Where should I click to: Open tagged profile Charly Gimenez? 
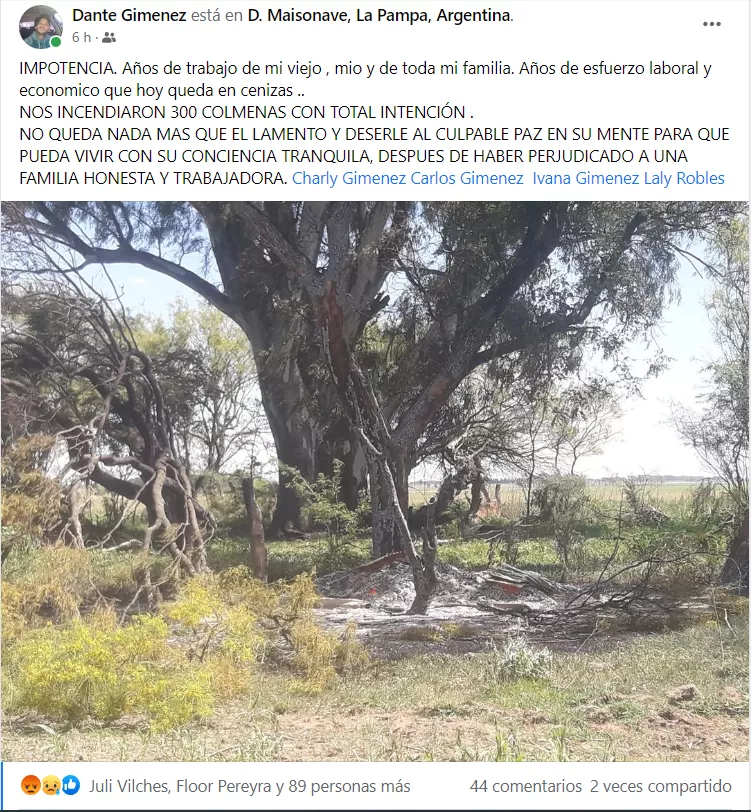coord(349,178)
